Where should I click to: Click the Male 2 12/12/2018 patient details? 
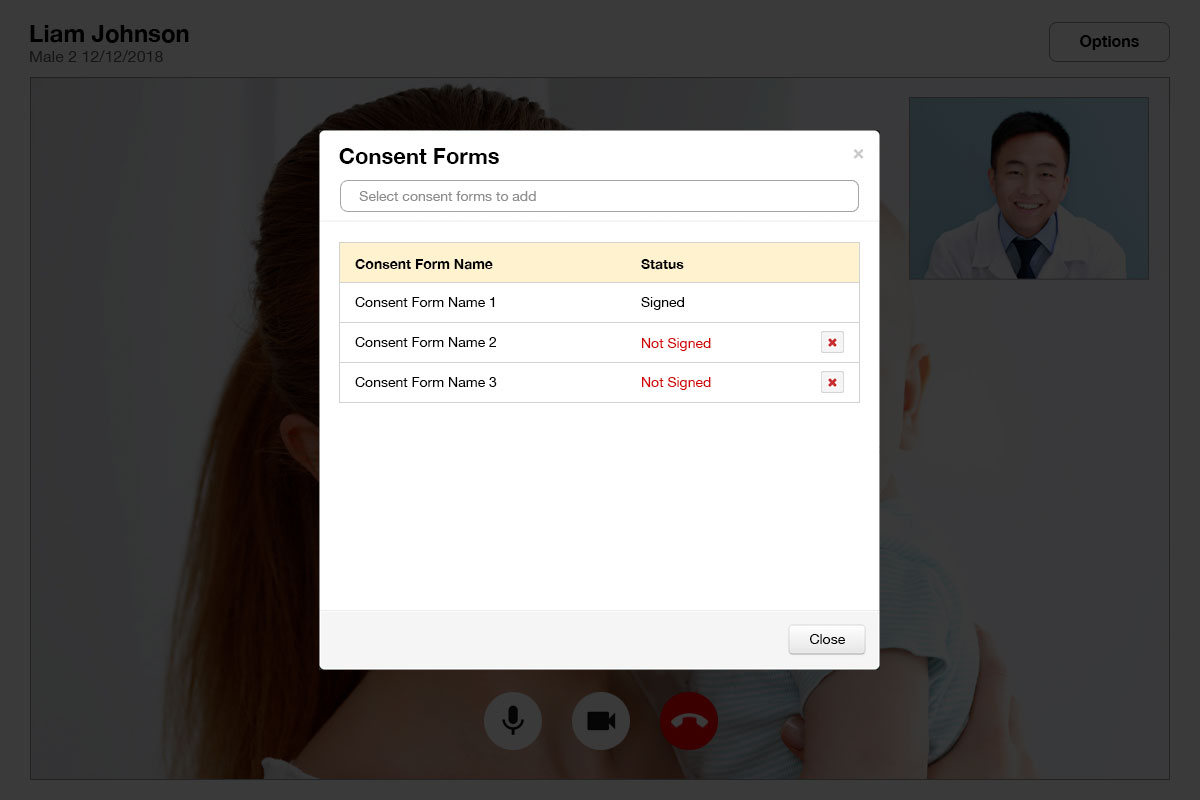coord(96,57)
